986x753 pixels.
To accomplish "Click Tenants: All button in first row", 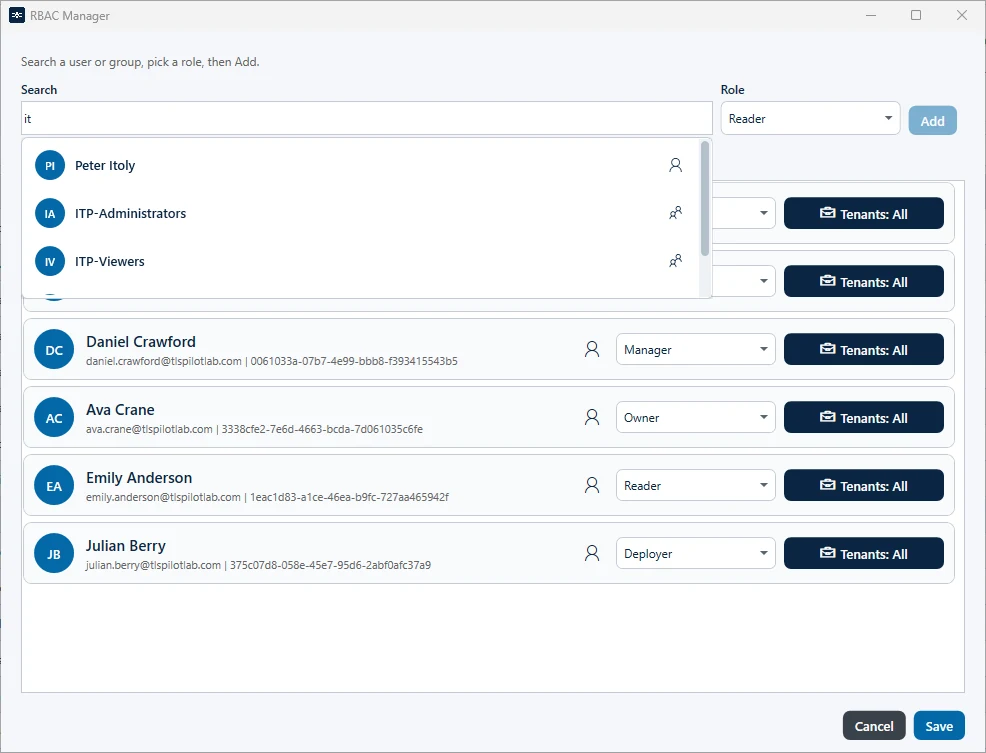I will pyautogui.click(x=863, y=213).
